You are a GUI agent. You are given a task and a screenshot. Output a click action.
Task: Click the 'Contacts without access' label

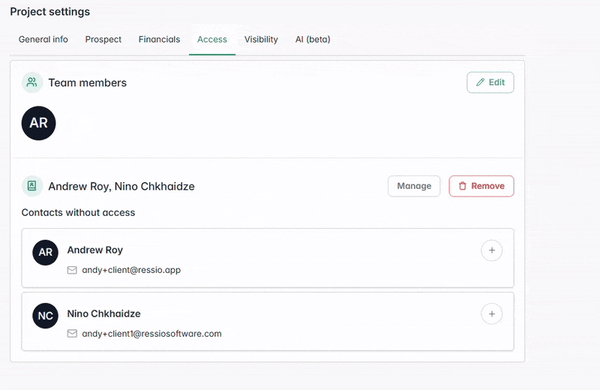click(x=78, y=212)
